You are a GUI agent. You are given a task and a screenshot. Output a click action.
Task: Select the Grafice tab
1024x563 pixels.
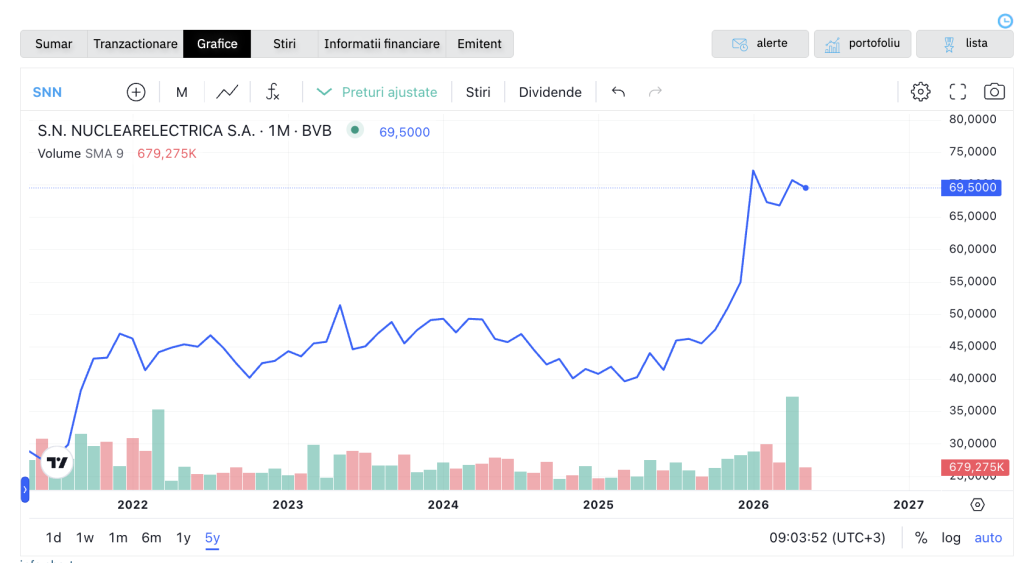[217, 44]
